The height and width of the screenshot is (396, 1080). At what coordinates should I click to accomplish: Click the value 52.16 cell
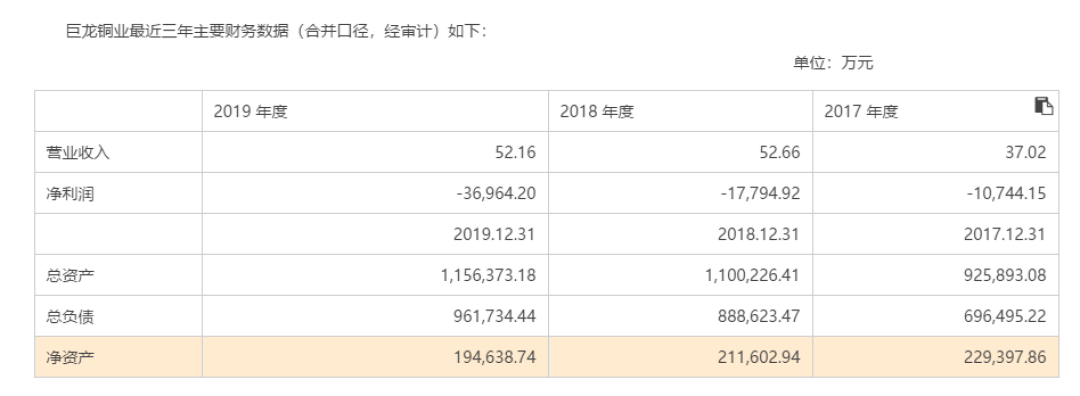[x=375, y=152]
